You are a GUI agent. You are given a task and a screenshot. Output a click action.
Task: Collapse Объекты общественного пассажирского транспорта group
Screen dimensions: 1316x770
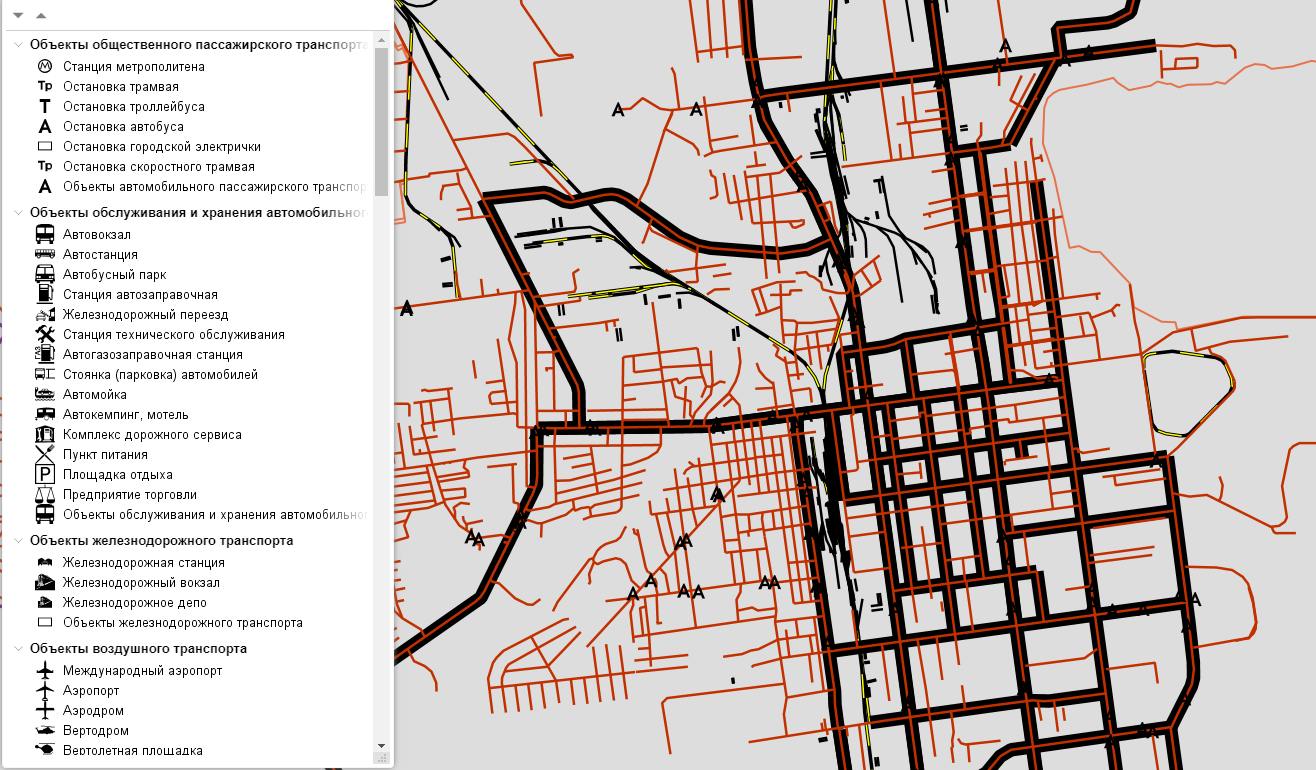click(x=18, y=45)
